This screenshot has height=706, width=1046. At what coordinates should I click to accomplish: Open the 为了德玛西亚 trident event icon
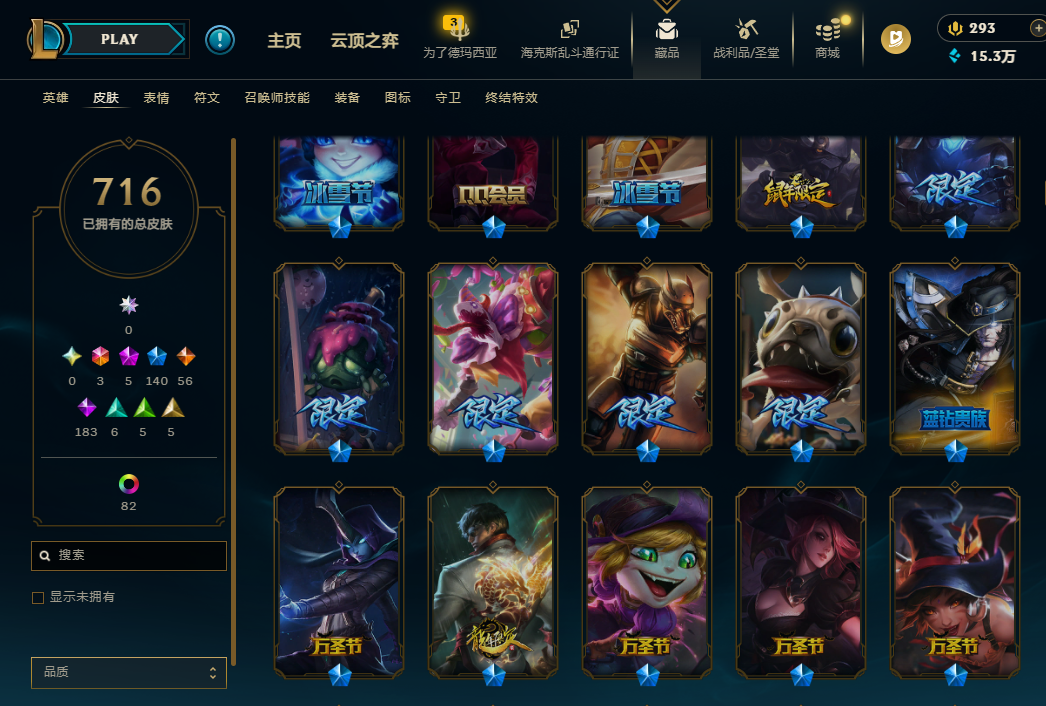[460, 39]
